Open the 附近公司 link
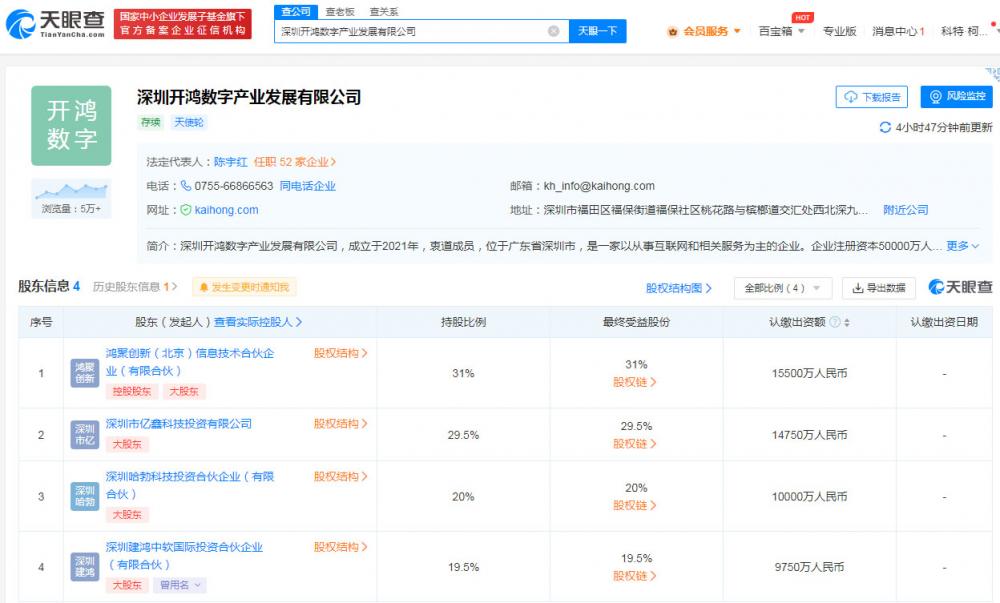 [905, 210]
